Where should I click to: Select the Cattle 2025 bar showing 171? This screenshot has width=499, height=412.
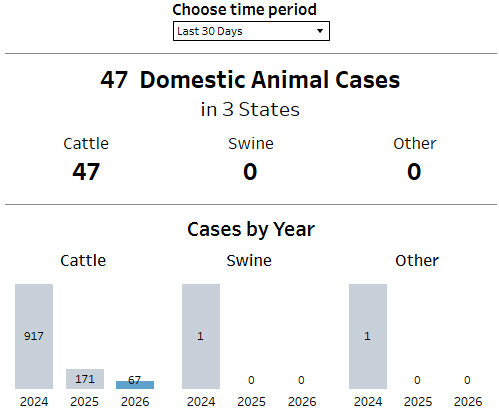[x=85, y=379]
